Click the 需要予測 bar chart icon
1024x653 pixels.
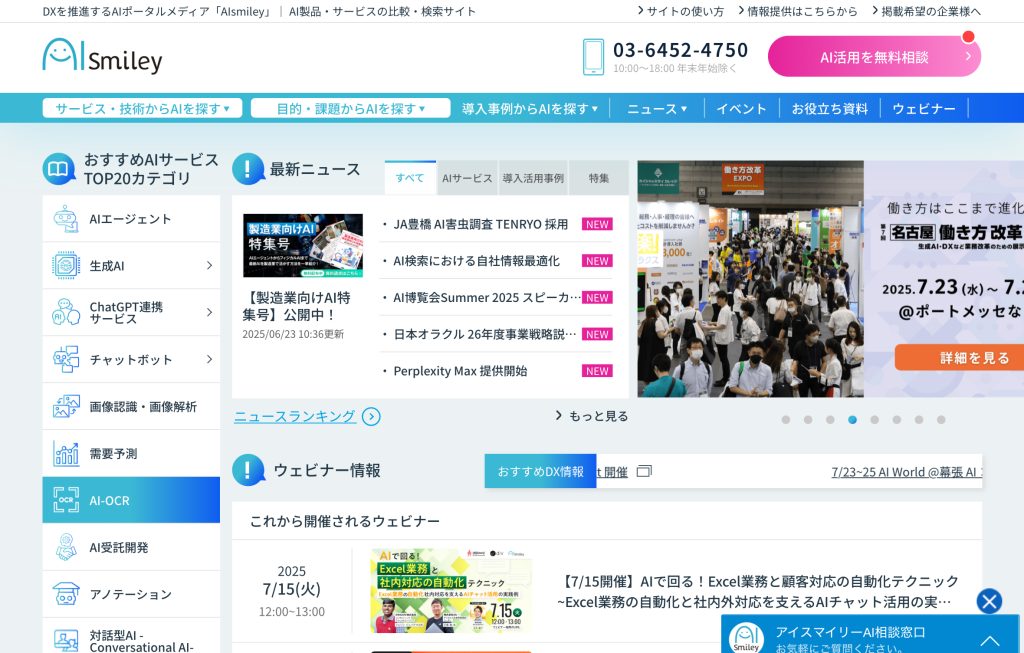click(66, 453)
